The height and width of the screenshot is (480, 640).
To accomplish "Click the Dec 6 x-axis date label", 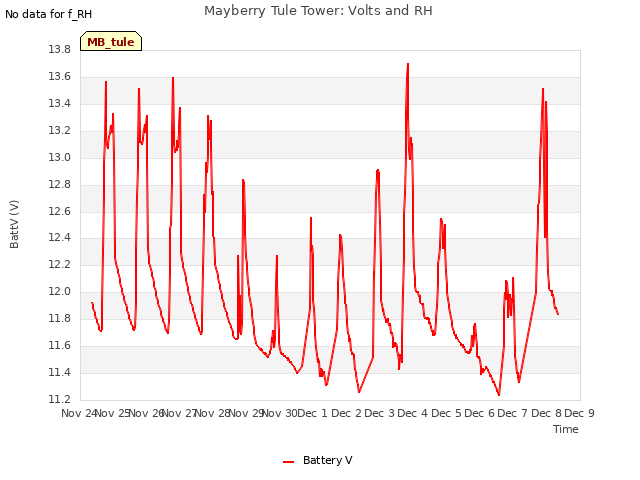I will tap(480, 413).
